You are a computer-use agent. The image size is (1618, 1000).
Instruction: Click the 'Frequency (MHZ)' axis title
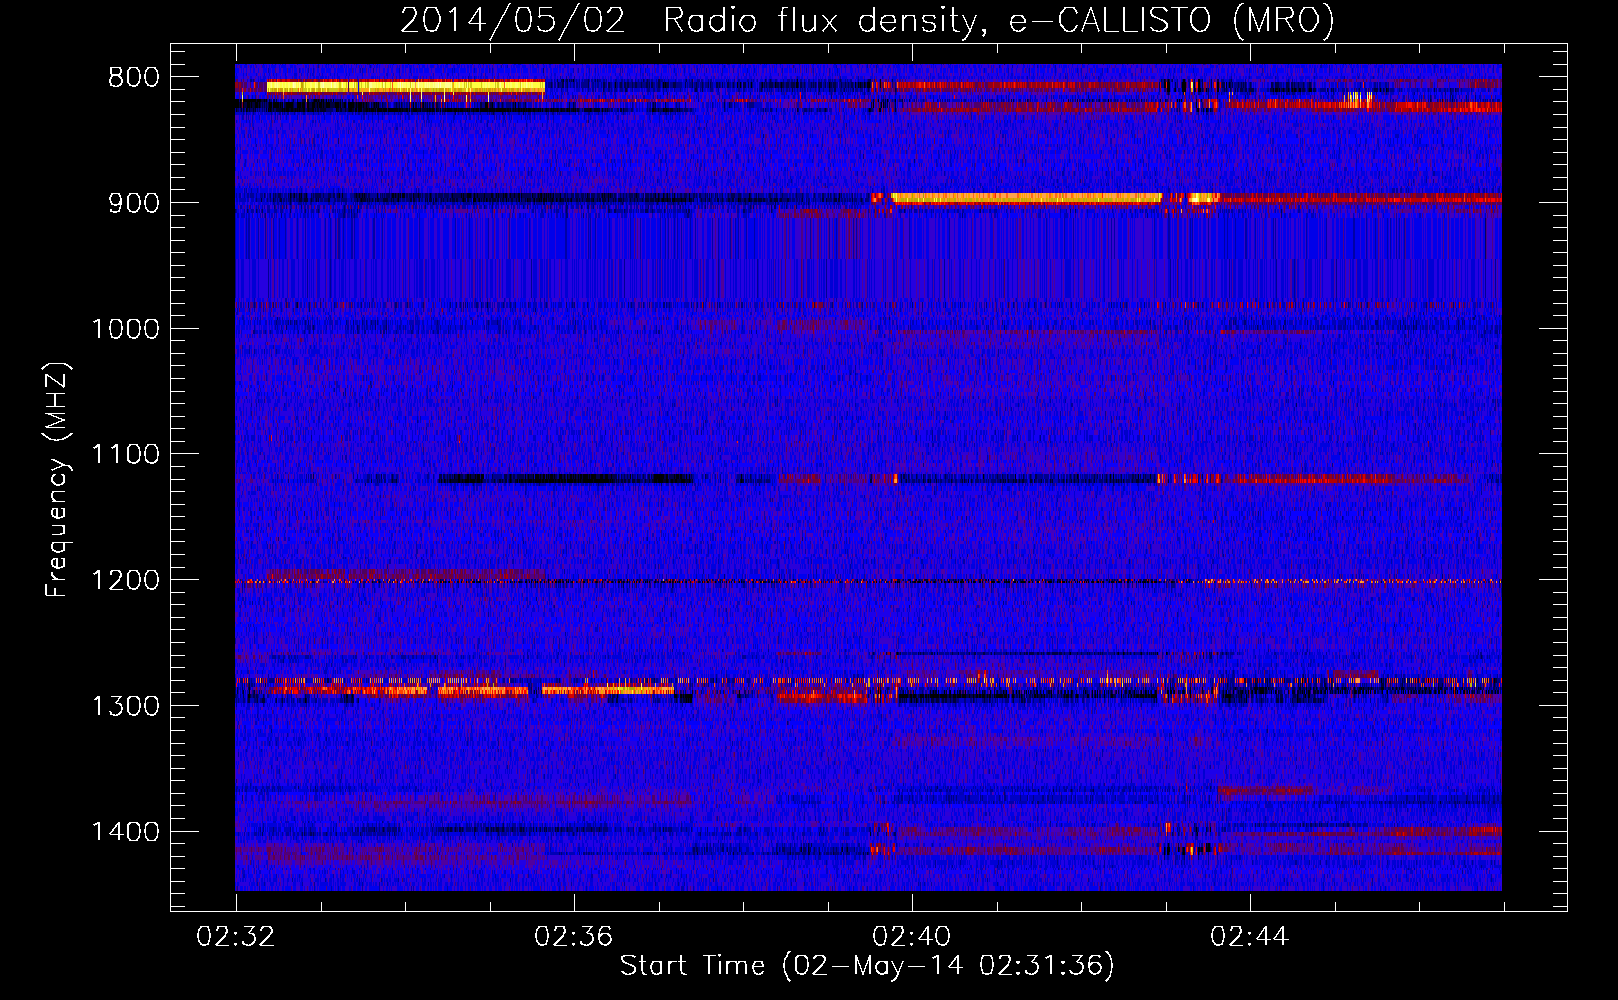pyautogui.click(x=58, y=480)
